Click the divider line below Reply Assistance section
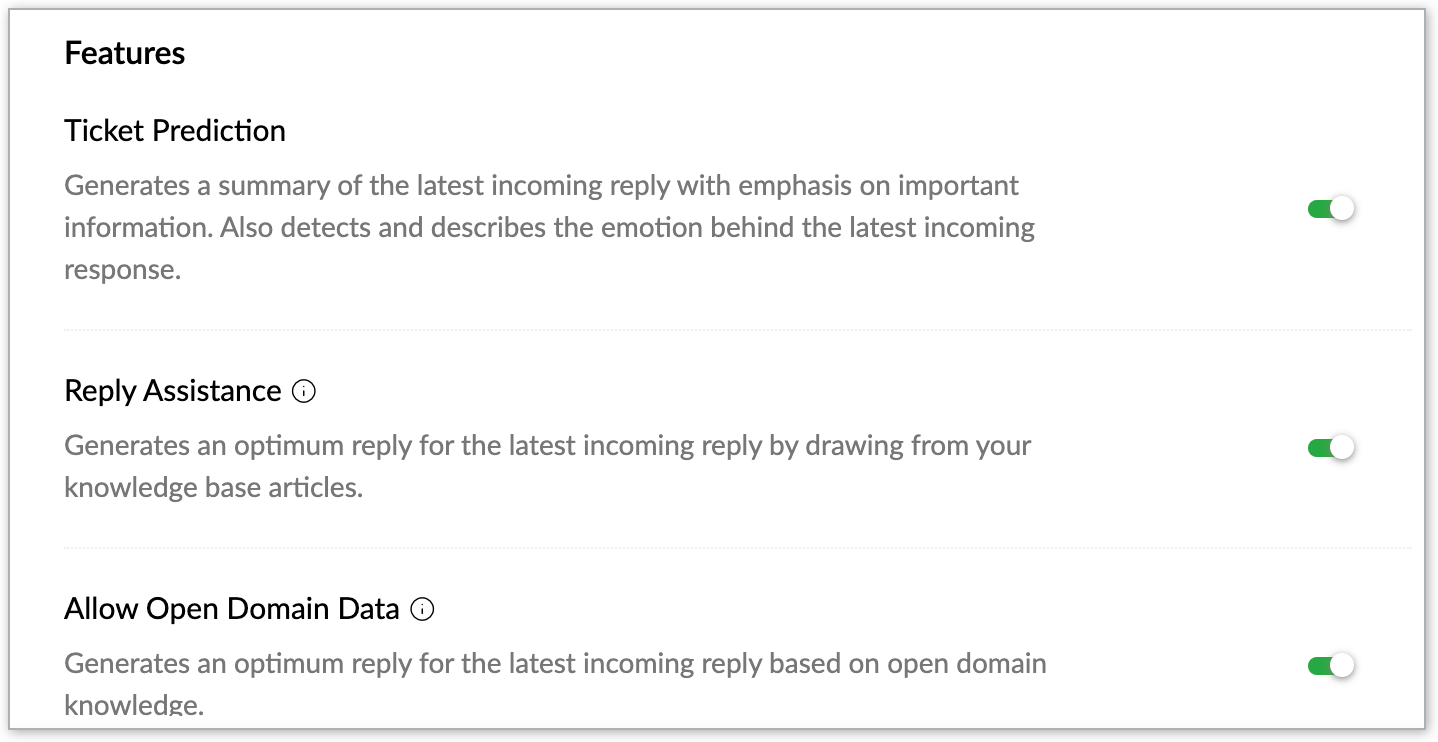Viewport: 1438px width, 742px height. (x=737, y=548)
